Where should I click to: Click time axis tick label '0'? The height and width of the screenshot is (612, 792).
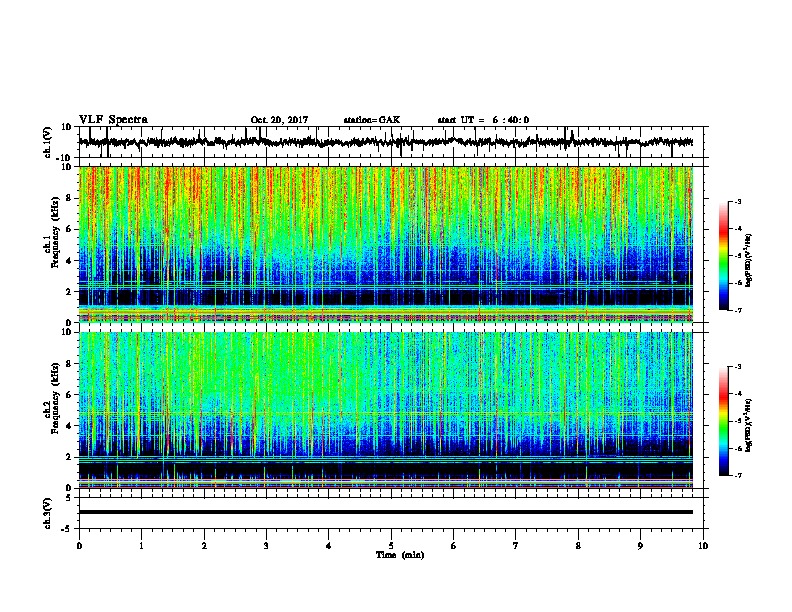[x=79, y=546]
